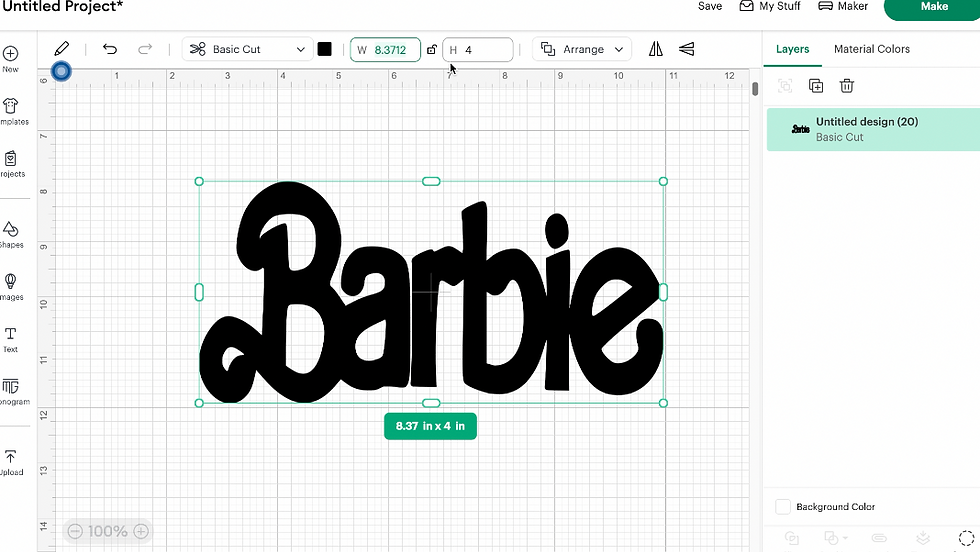
Task: Click the Save button
Action: coord(710,6)
